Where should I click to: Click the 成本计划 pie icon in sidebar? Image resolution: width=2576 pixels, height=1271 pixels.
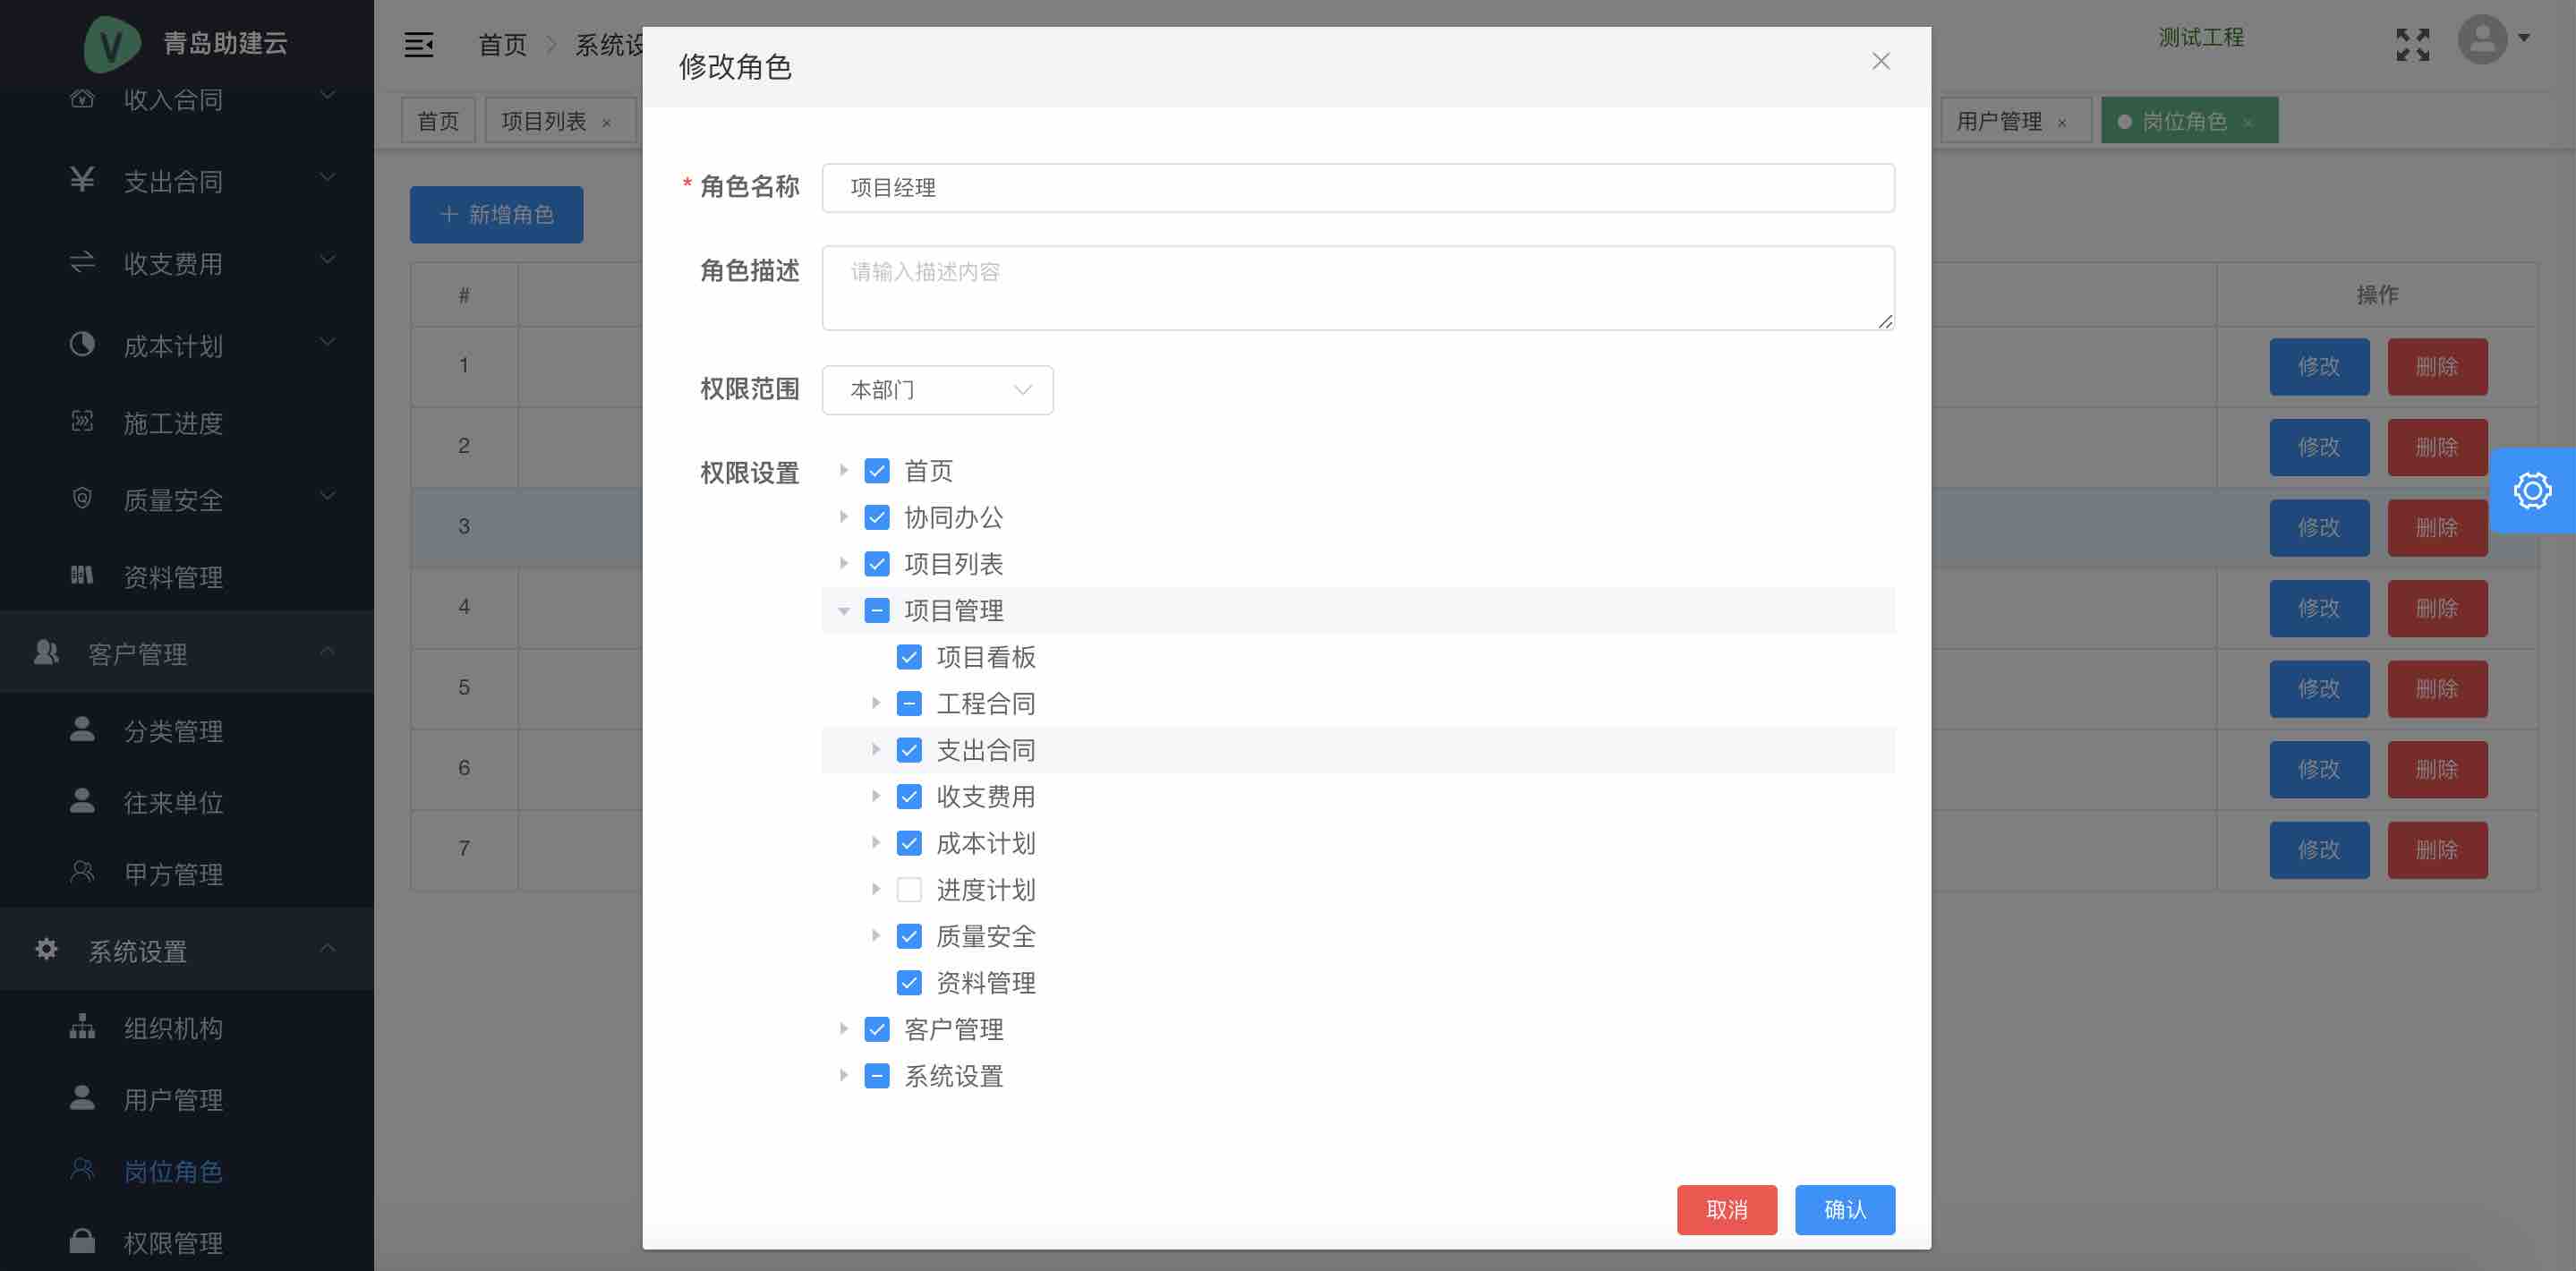click(82, 345)
